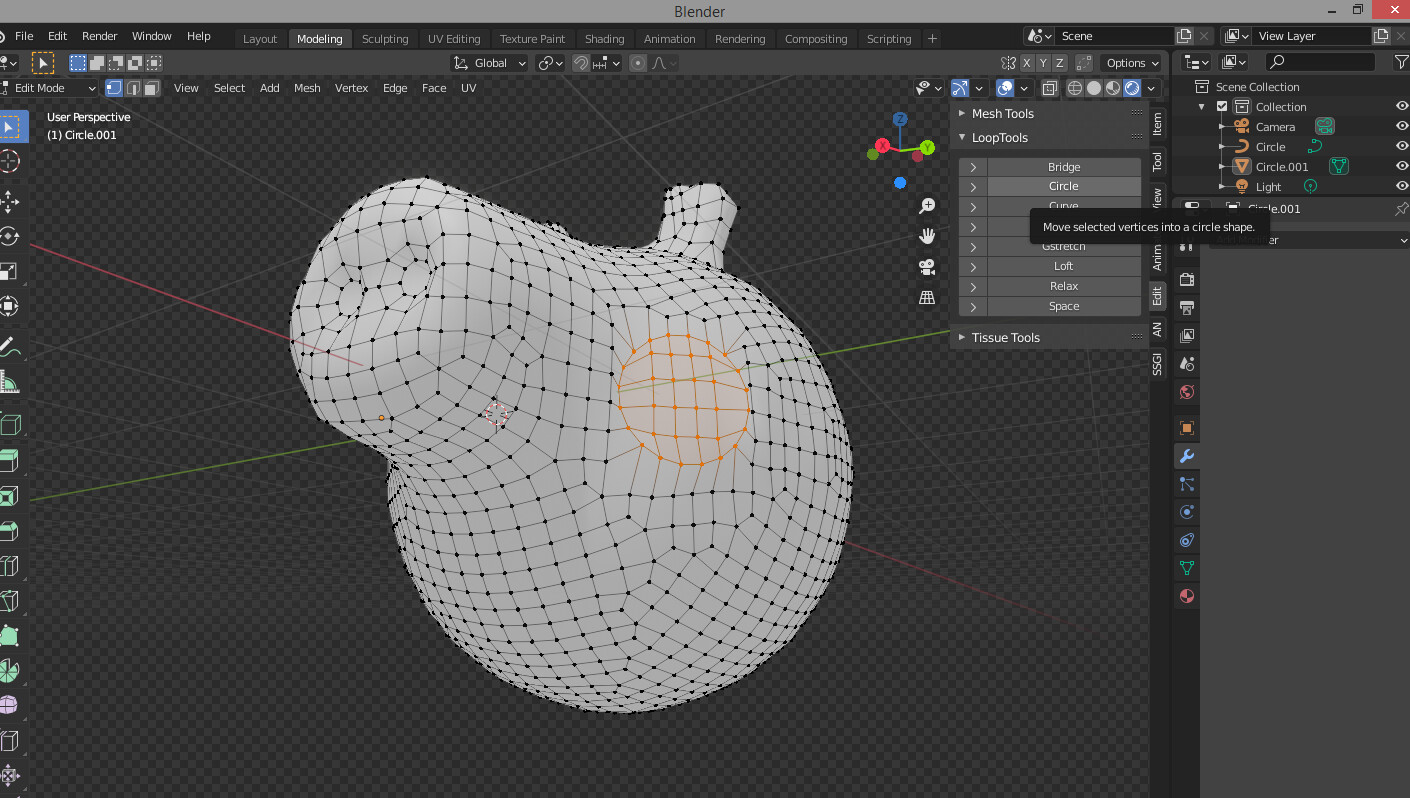
Task: Switch to the Scripting workspace tab
Action: 889,39
